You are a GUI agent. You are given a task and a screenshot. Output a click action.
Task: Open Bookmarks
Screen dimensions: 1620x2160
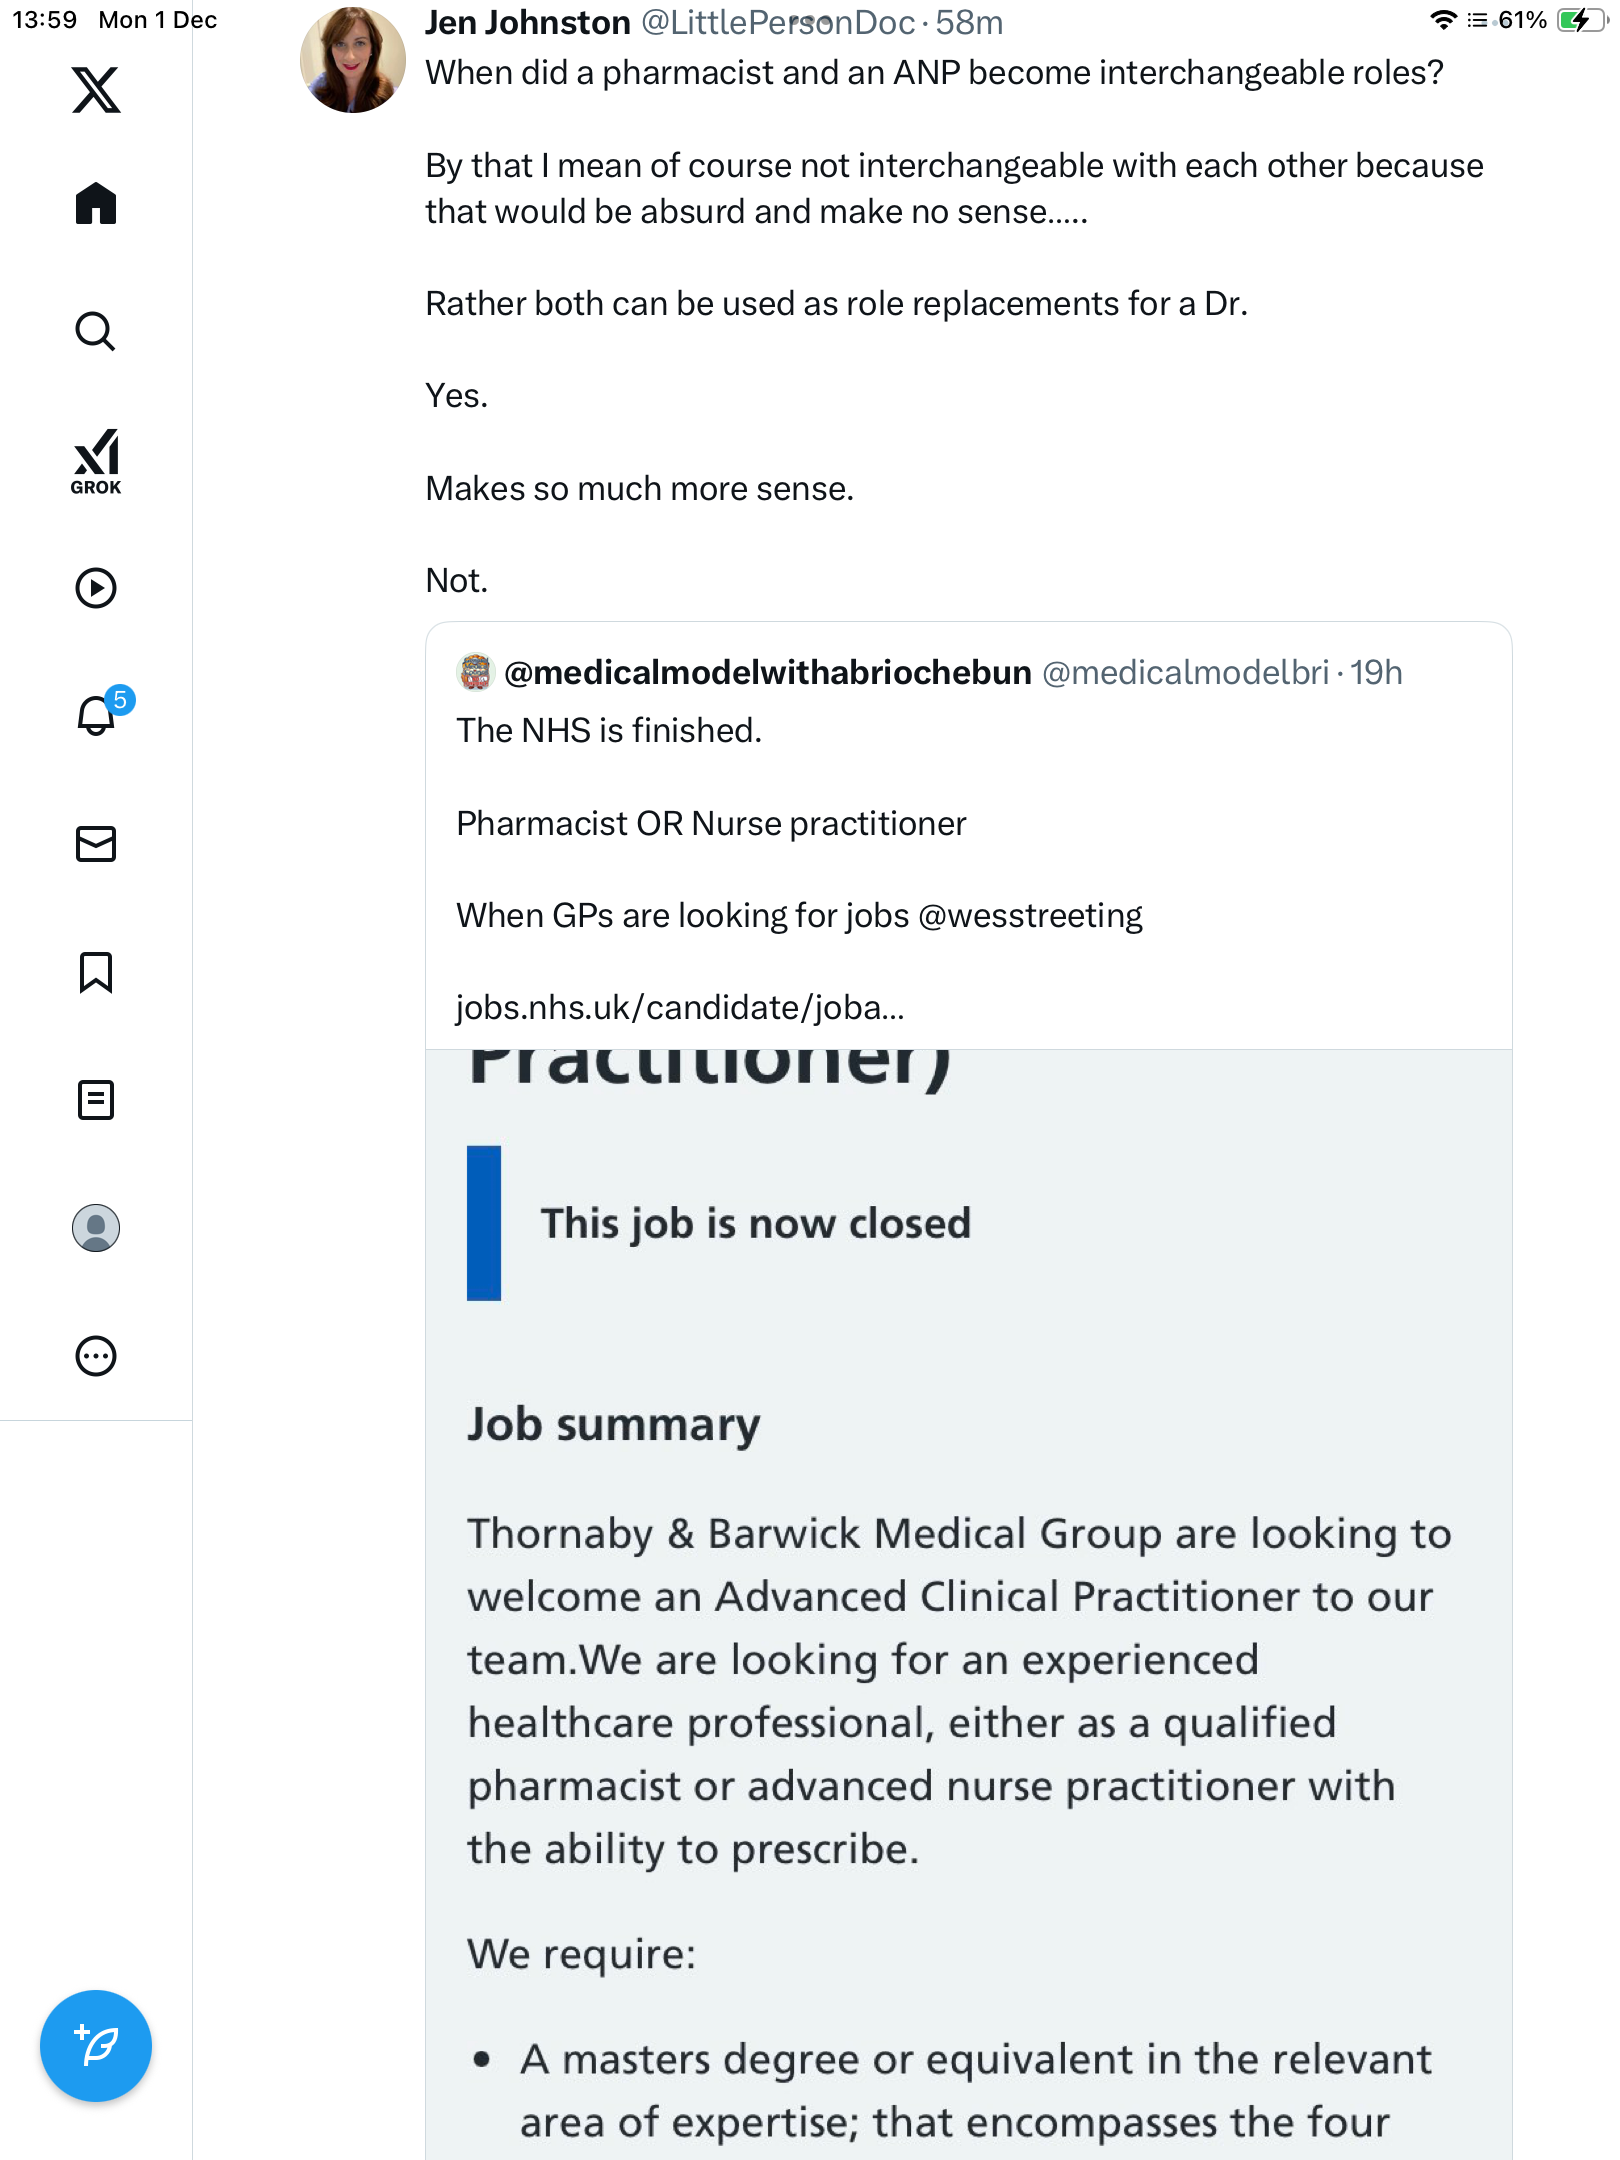[96, 972]
